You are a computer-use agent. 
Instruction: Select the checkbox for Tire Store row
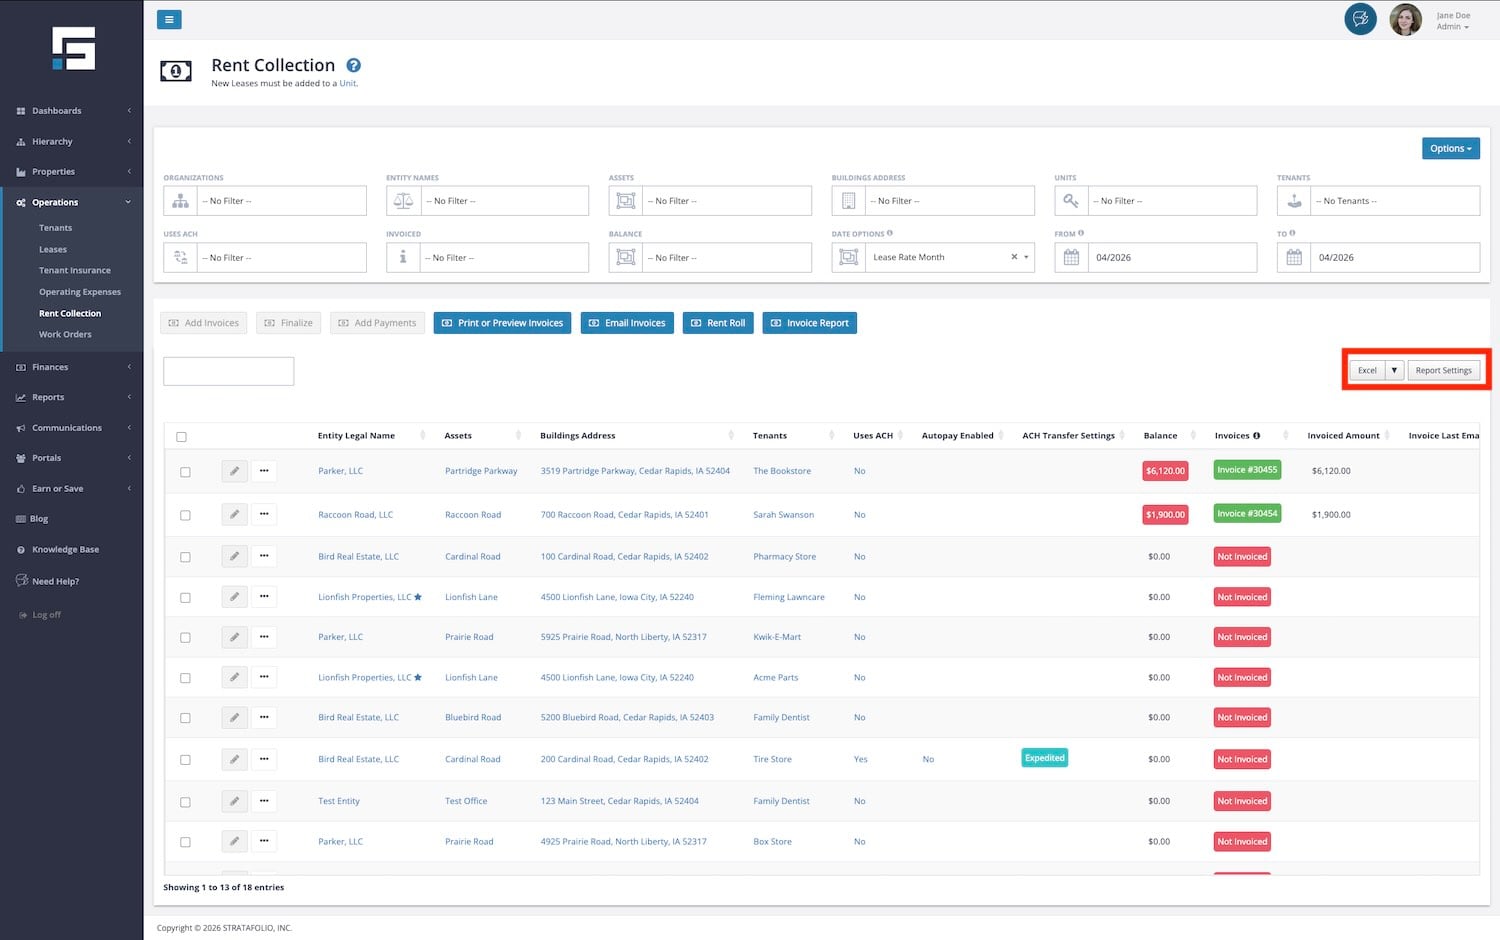coord(185,760)
